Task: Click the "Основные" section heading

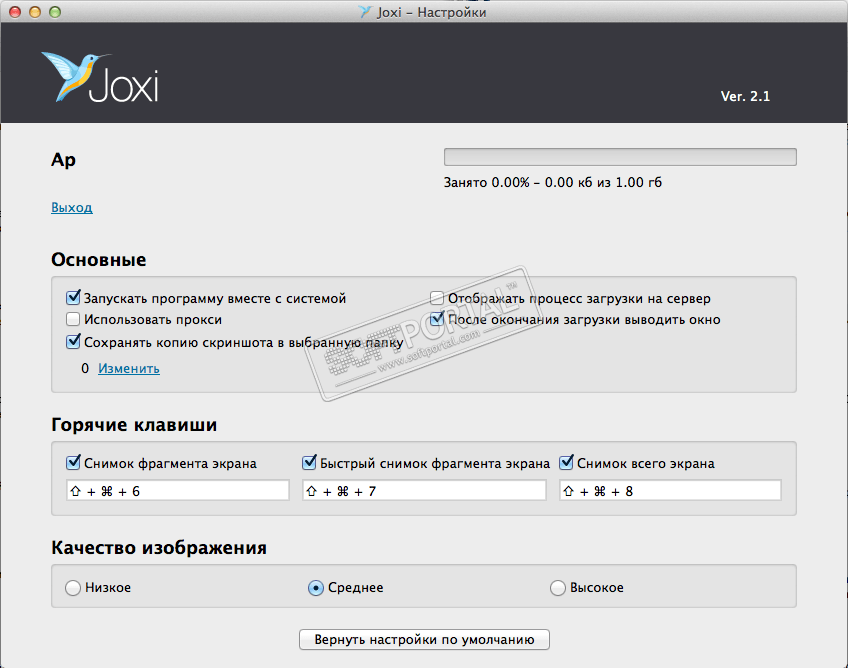Action: click(98, 260)
